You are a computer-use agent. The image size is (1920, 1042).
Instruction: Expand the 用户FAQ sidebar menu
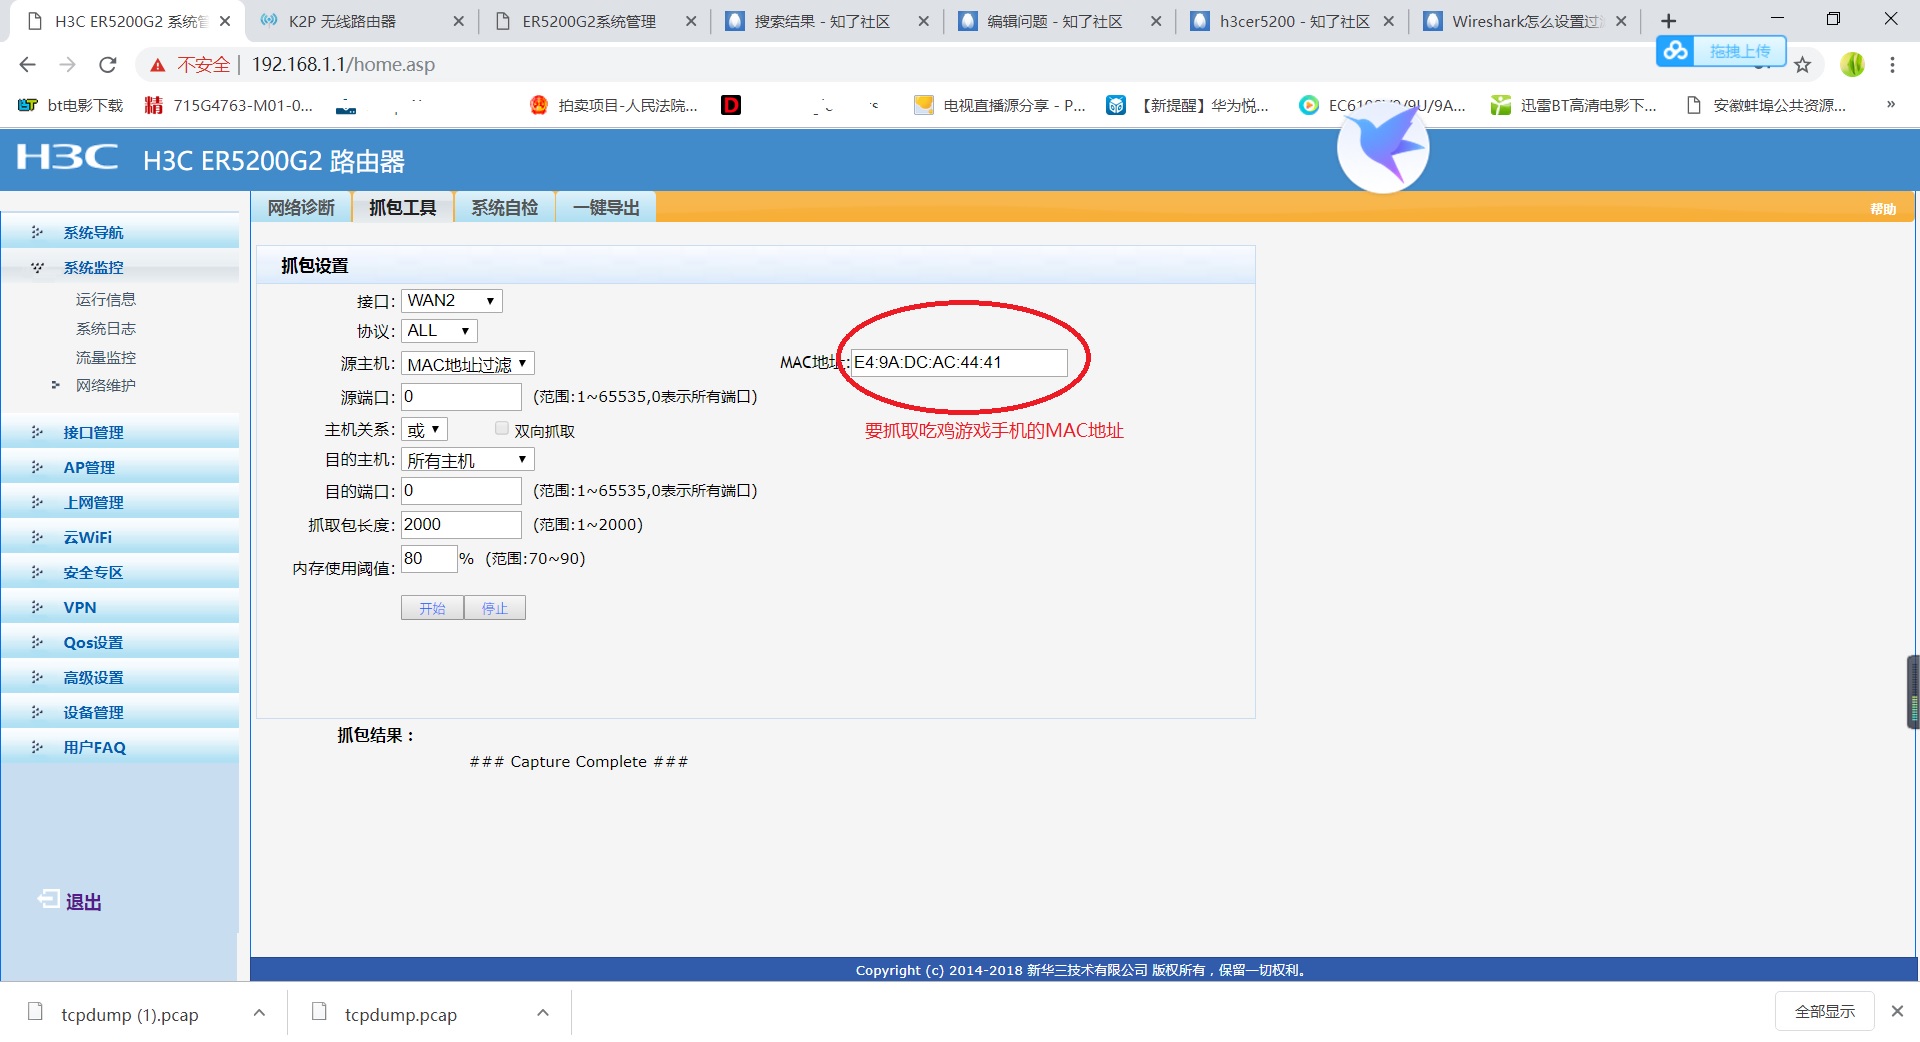click(x=120, y=748)
